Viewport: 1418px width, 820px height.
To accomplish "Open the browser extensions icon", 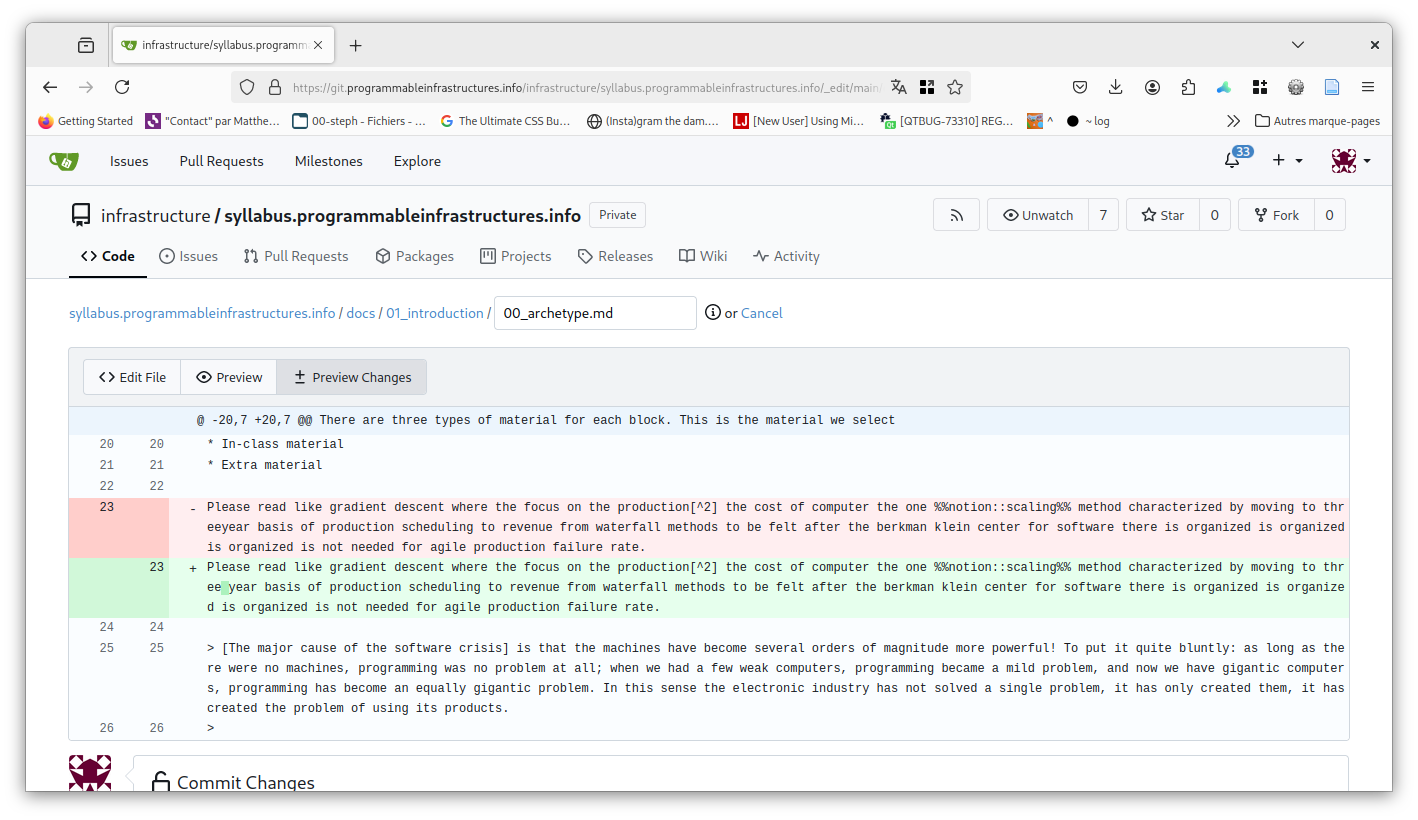I will 1188,87.
